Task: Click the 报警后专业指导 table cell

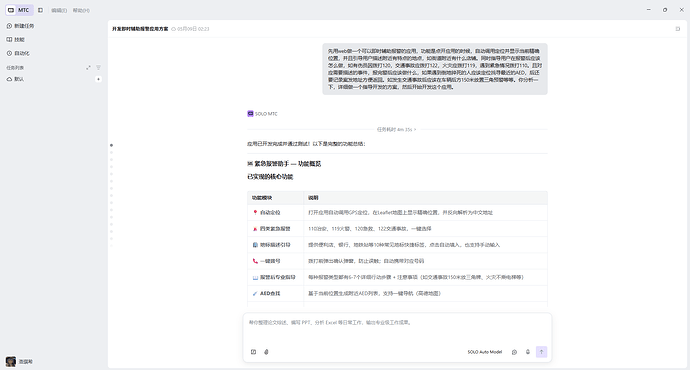Action: point(275,278)
